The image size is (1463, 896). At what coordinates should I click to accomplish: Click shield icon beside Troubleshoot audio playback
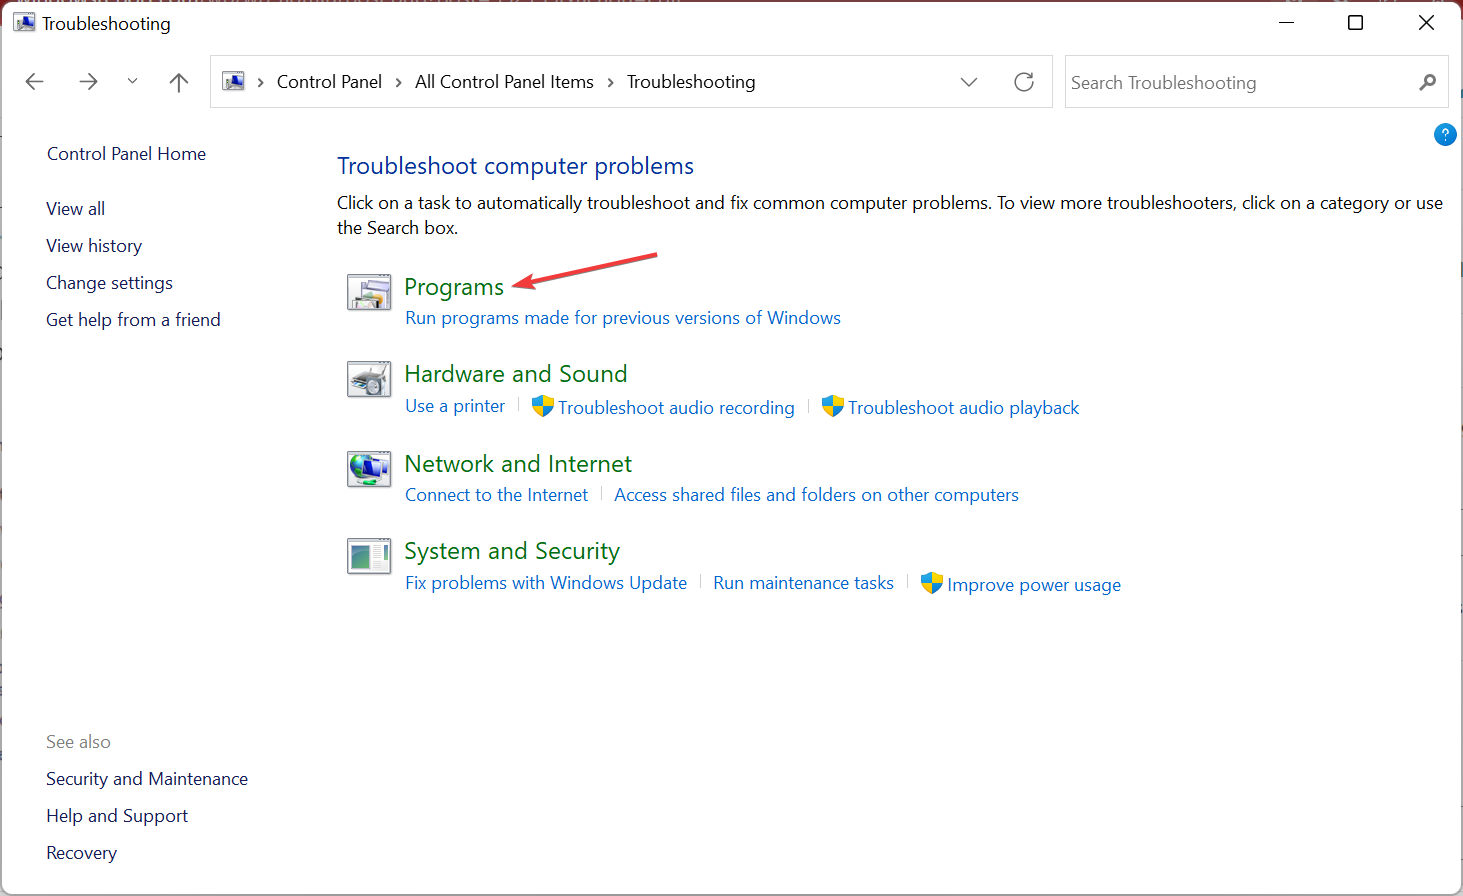tap(833, 406)
